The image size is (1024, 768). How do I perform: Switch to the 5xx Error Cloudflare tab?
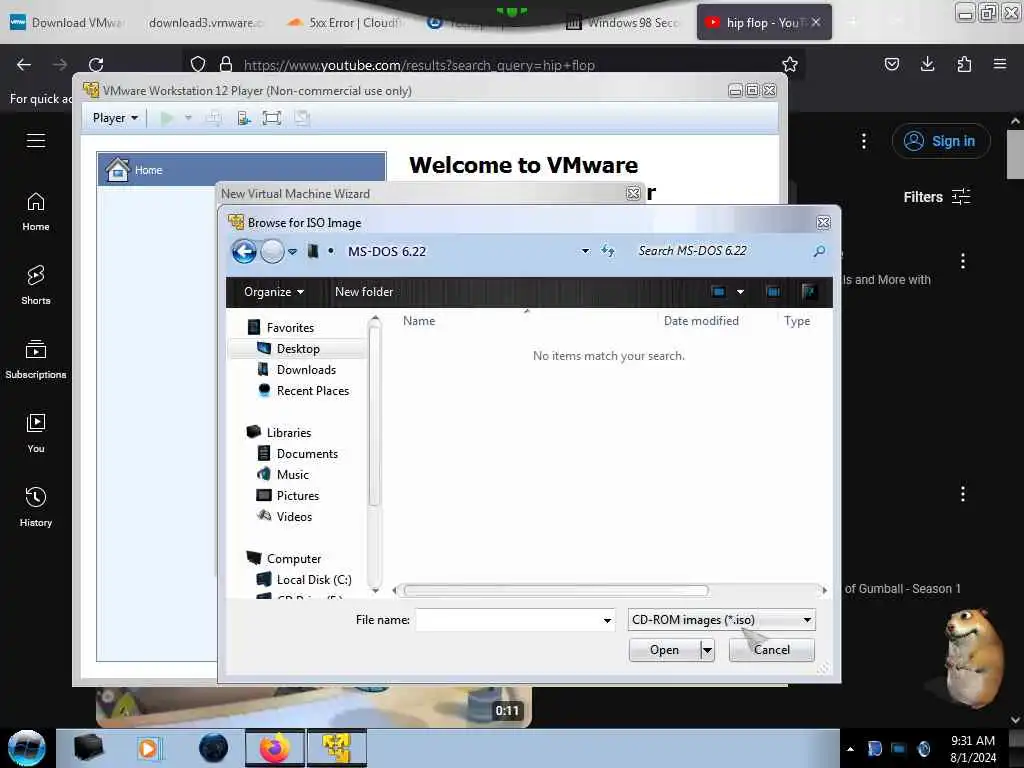346,23
